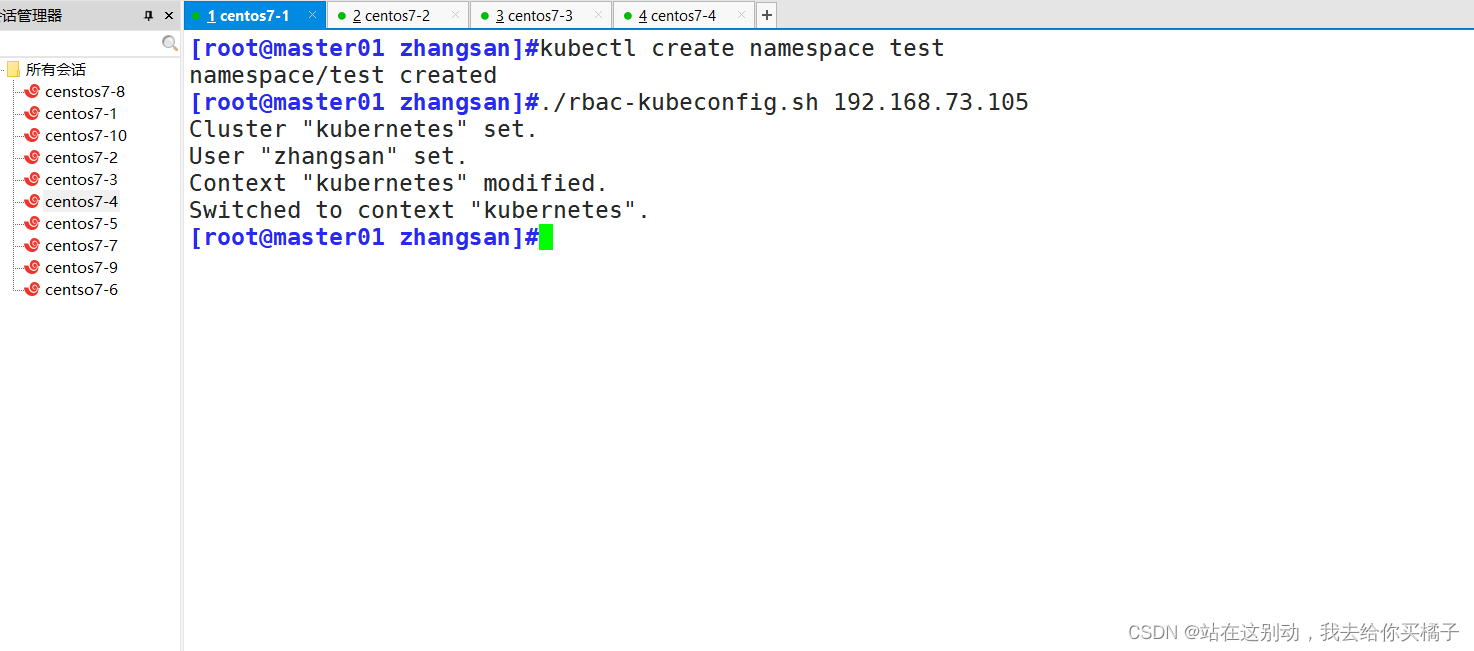Viewport: 1474px width, 651px height.
Task: Click the centos7-7 session icon
Action: click(32, 246)
